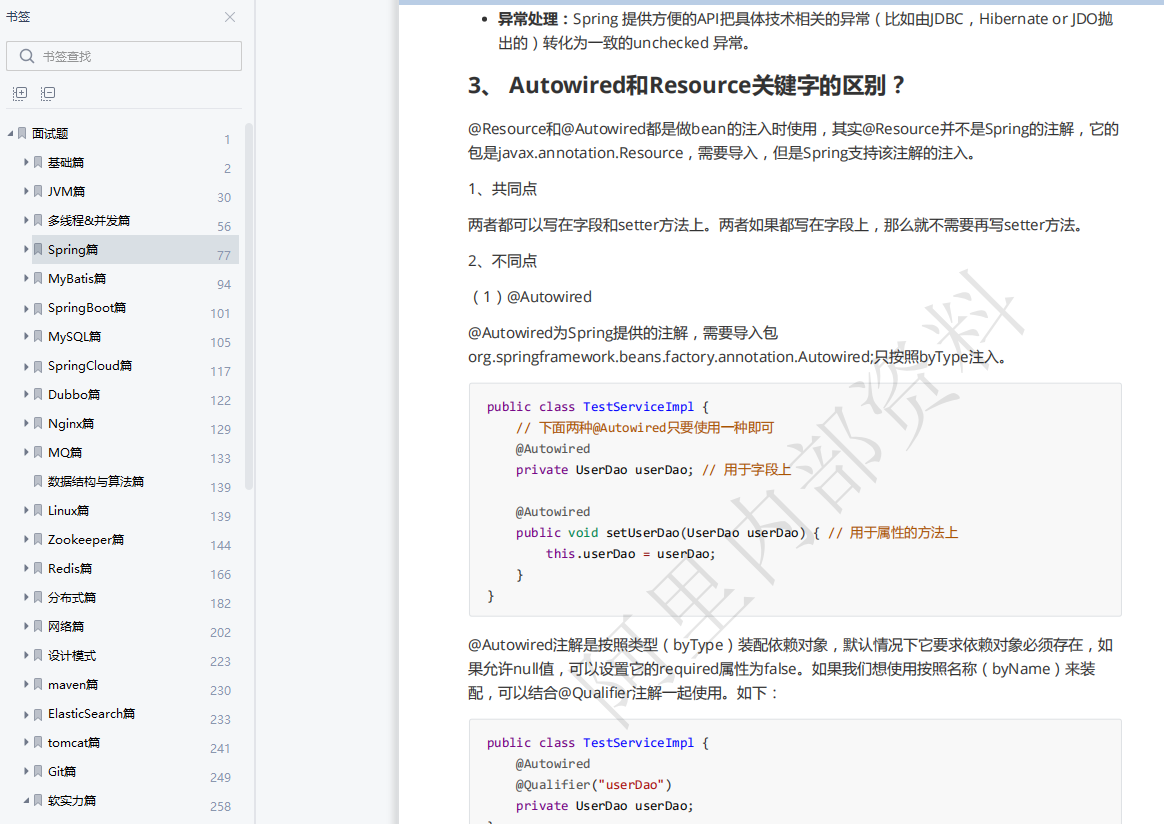1164x824 pixels.
Task: Expand the 多线程&并发篇 bookmark
Action: (28, 220)
